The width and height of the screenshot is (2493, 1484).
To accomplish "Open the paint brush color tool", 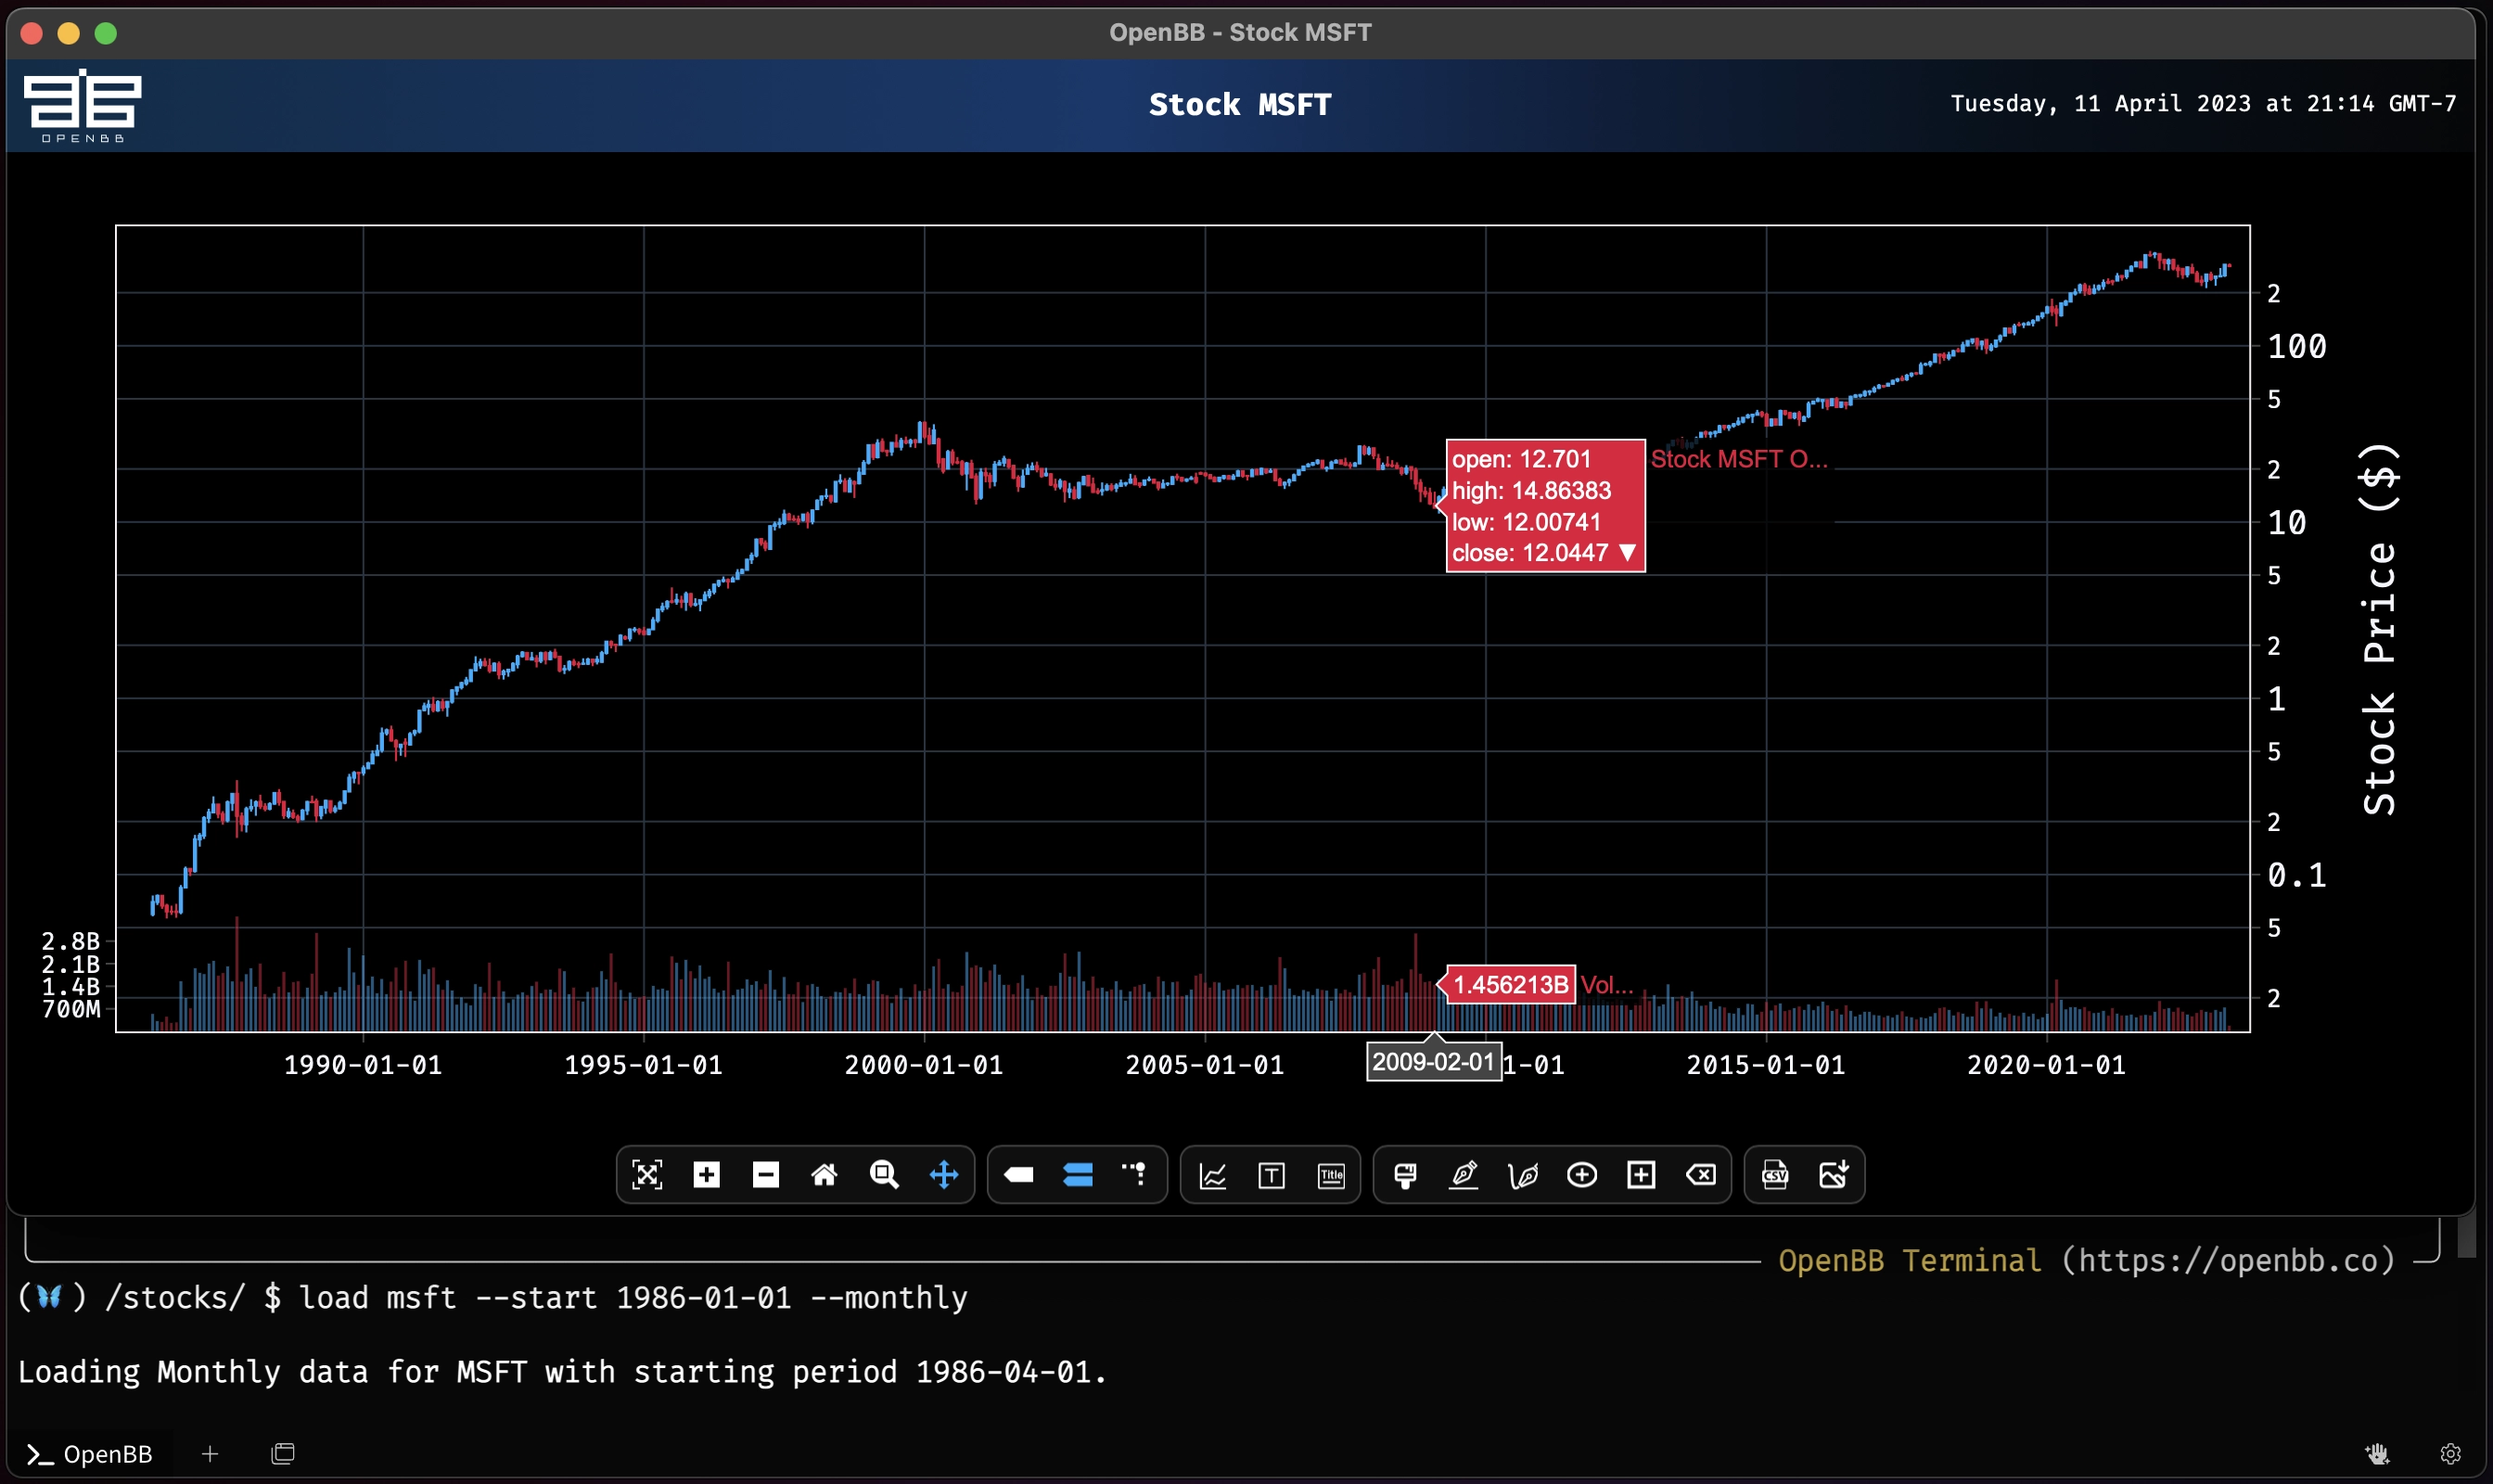I will click(1405, 1174).
